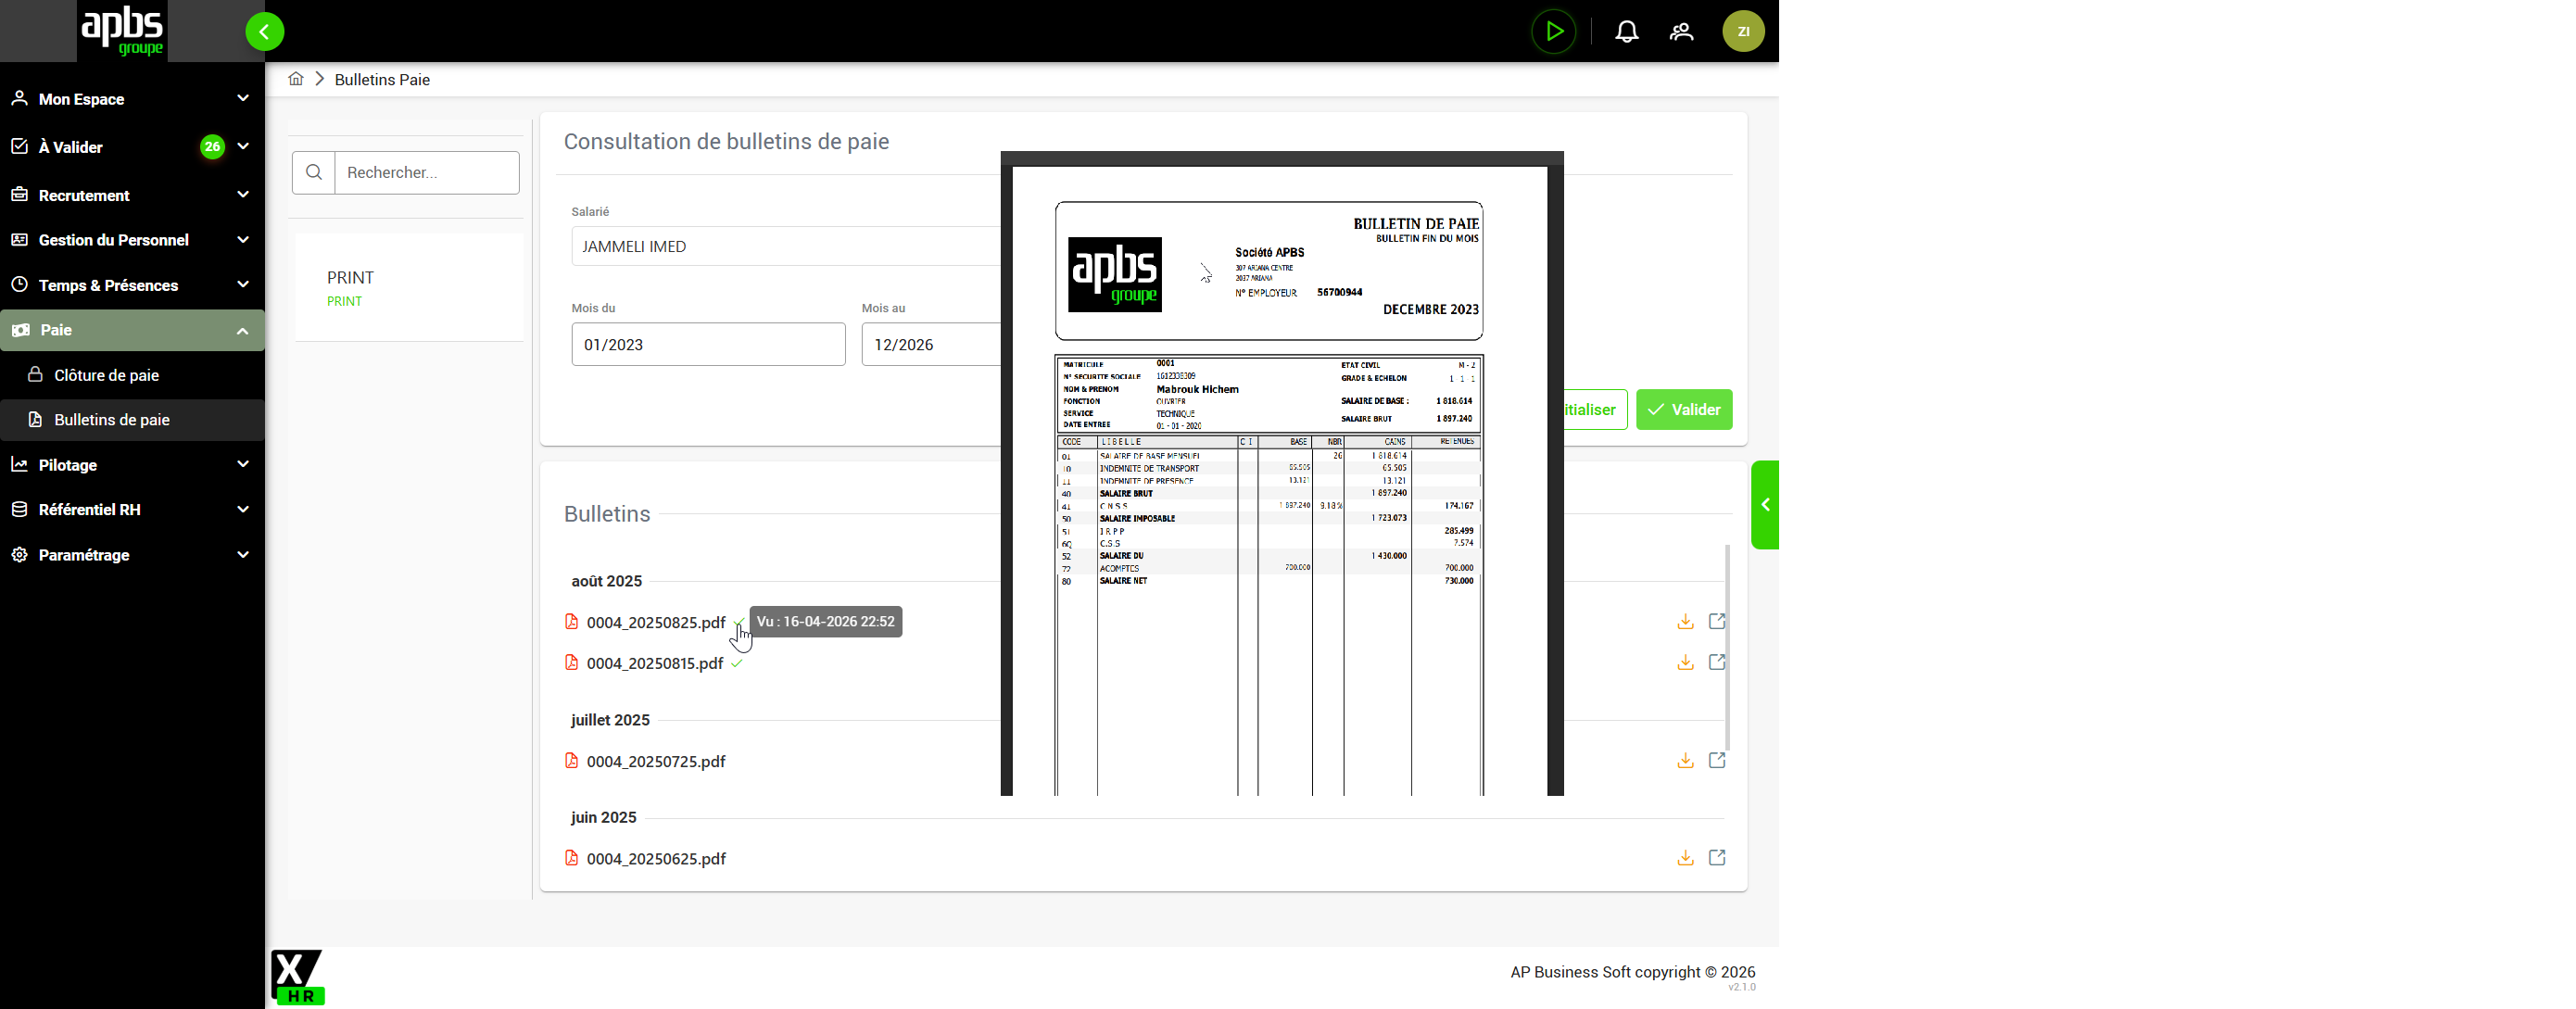The width and height of the screenshot is (2576, 1009).
Task: Click AP Business Soft copyright text
Action: click(1632, 972)
